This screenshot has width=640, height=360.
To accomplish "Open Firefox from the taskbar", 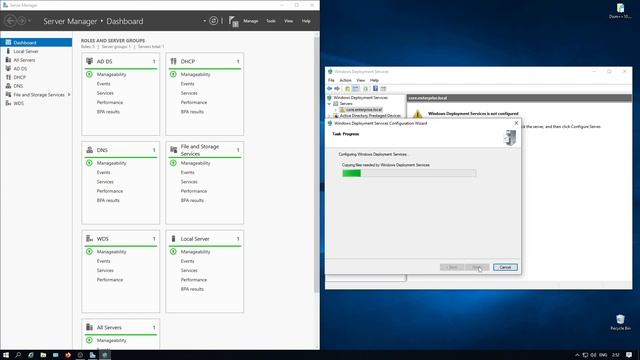I will click(x=68, y=355).
